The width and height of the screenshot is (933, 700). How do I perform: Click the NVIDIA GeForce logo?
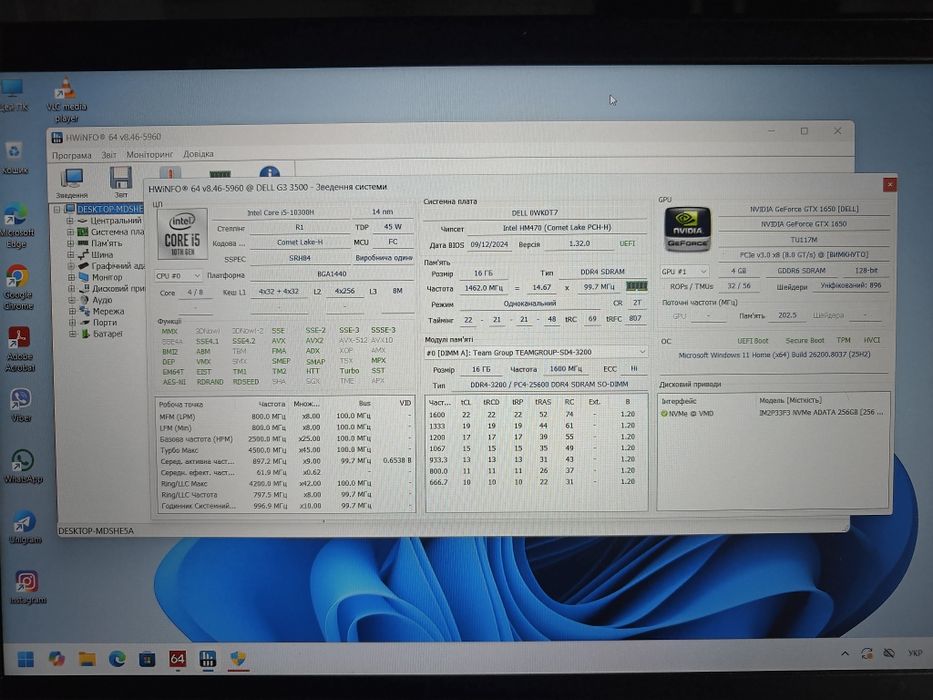coord(687,229)
